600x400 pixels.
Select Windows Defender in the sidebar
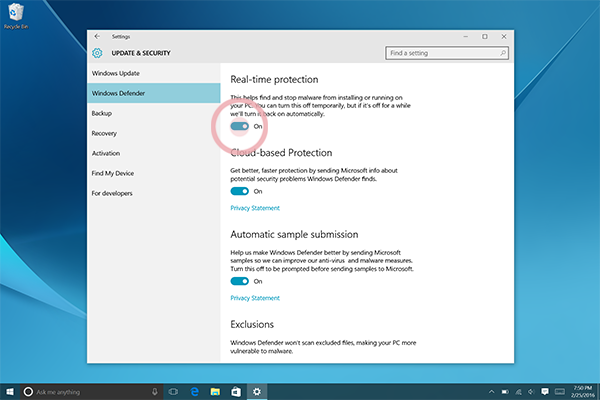coord(154,93)
